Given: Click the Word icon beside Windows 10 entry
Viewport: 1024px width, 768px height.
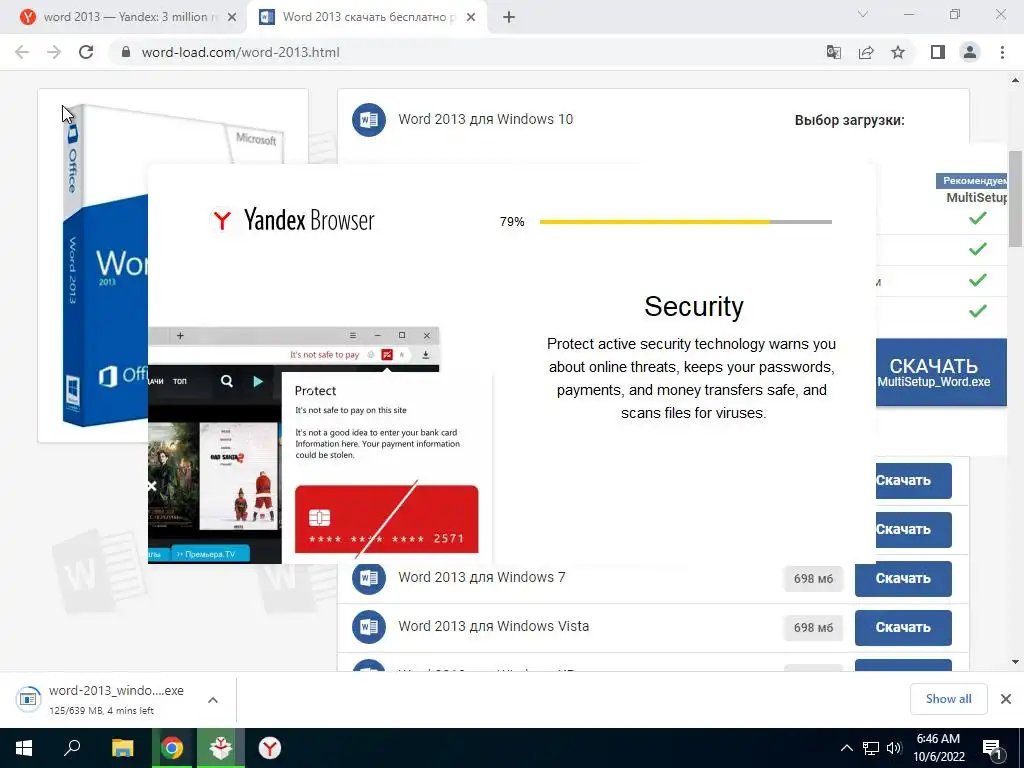Looking at the screenshot, I should pyautogui.click(x=369, y=120).
